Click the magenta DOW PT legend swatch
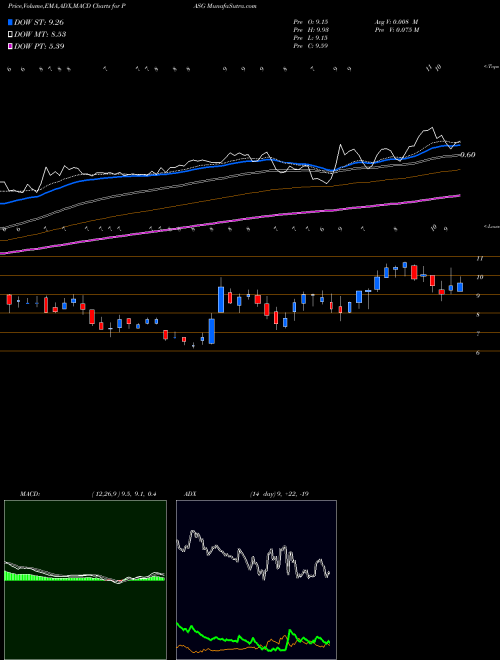The width and height of the screenshot is (500, 660). pos(11,46)
